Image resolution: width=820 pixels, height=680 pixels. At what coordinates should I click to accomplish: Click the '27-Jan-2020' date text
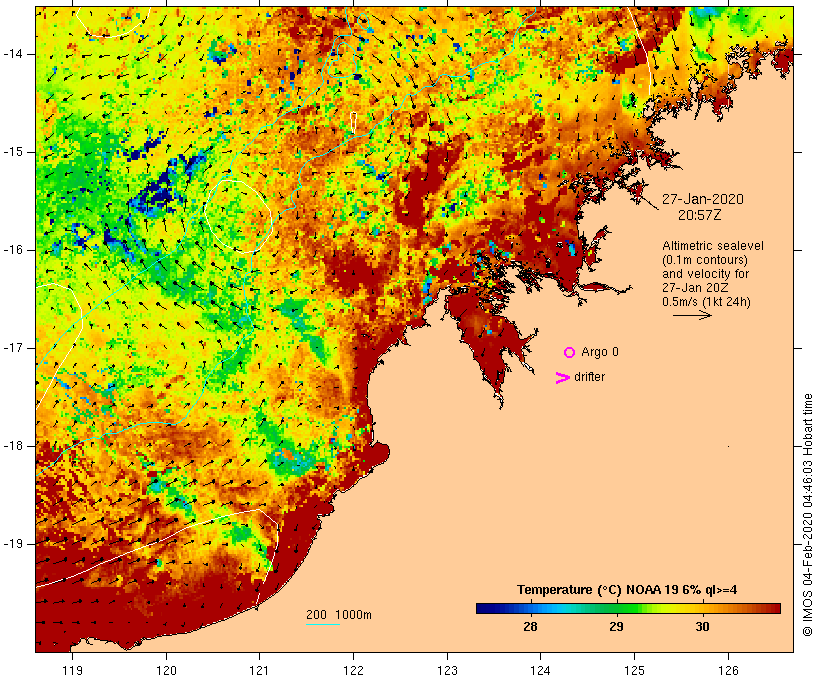point(703,199)
